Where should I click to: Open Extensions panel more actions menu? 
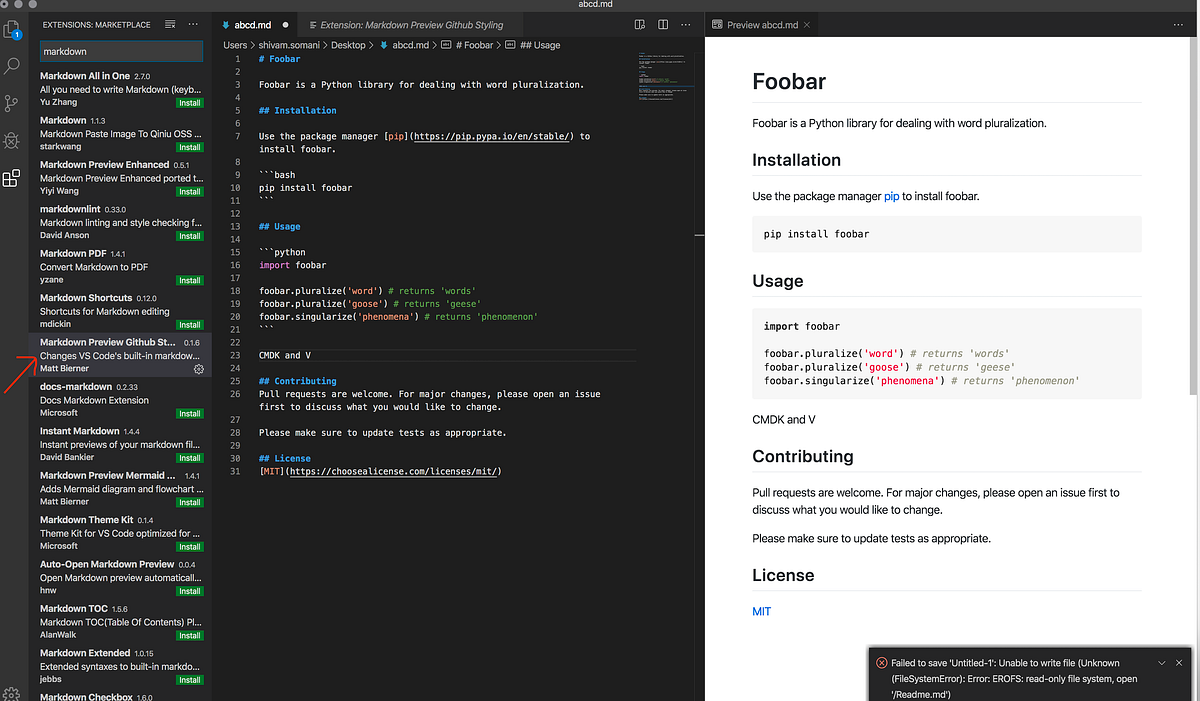tap(194, 23)
